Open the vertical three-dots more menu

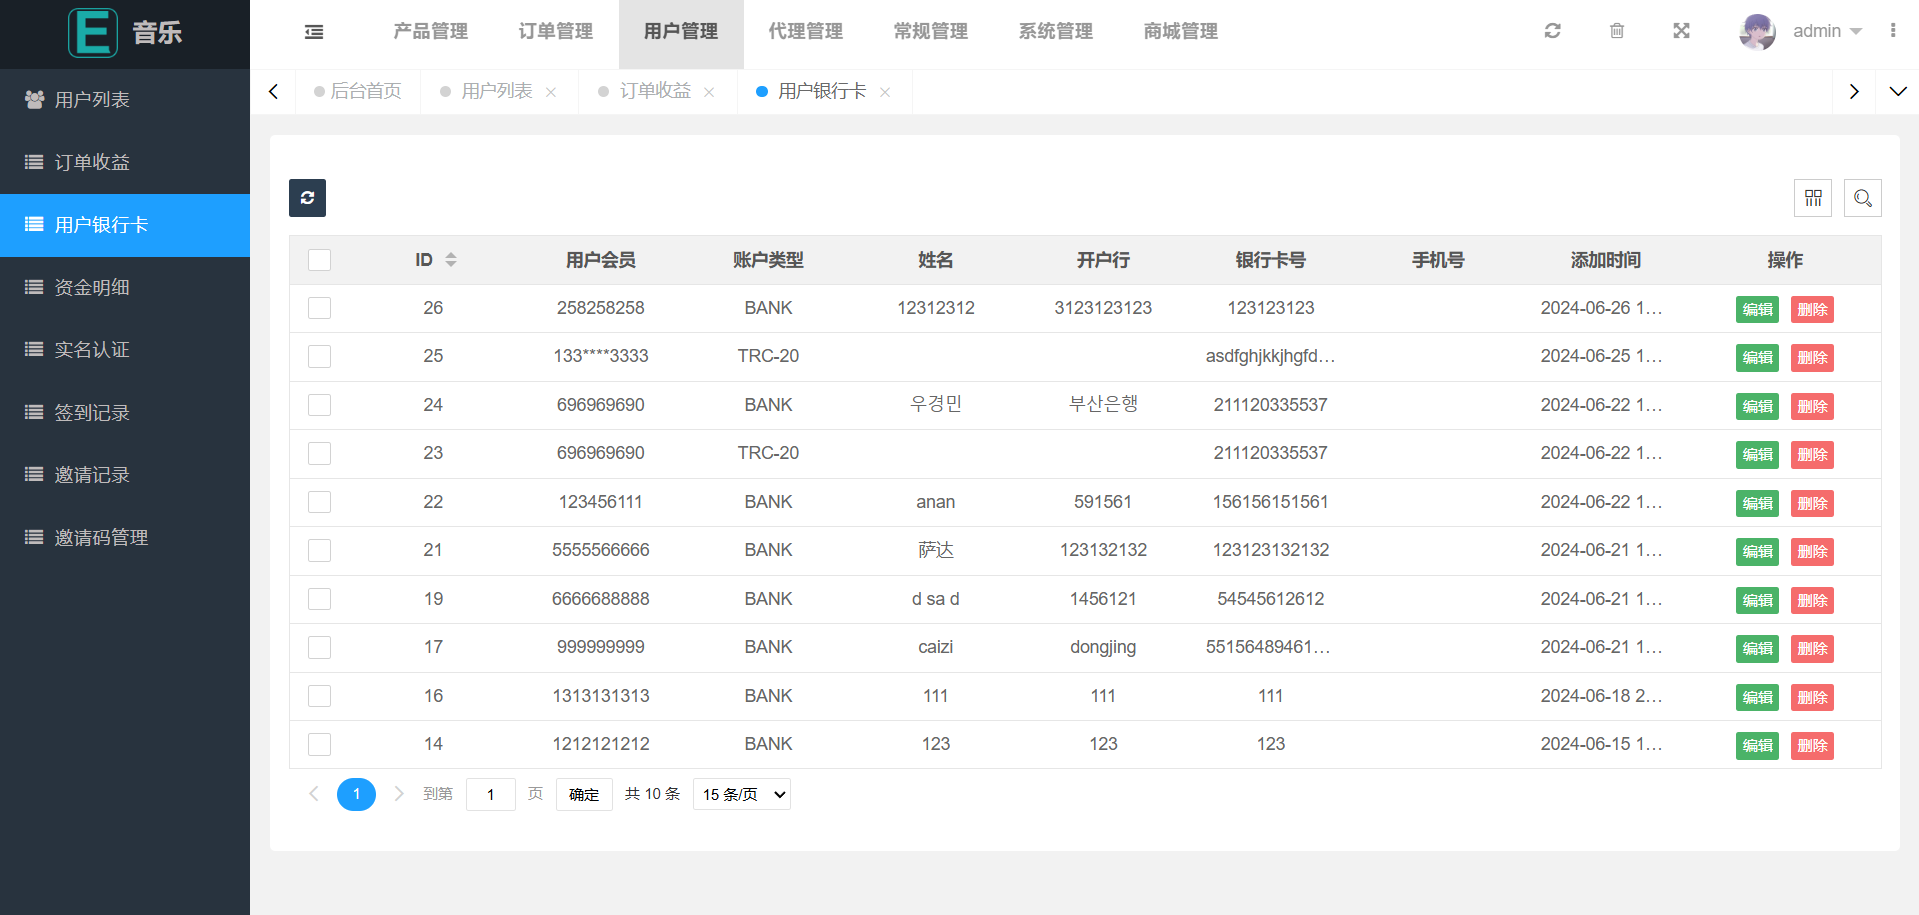click(x=1892, y=31)
